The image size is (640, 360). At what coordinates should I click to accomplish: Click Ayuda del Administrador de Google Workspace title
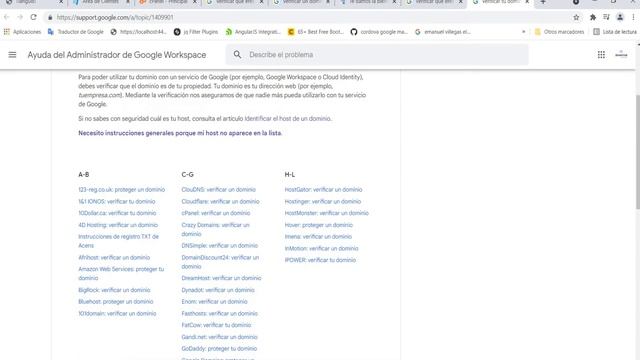(x=117, y=55)
